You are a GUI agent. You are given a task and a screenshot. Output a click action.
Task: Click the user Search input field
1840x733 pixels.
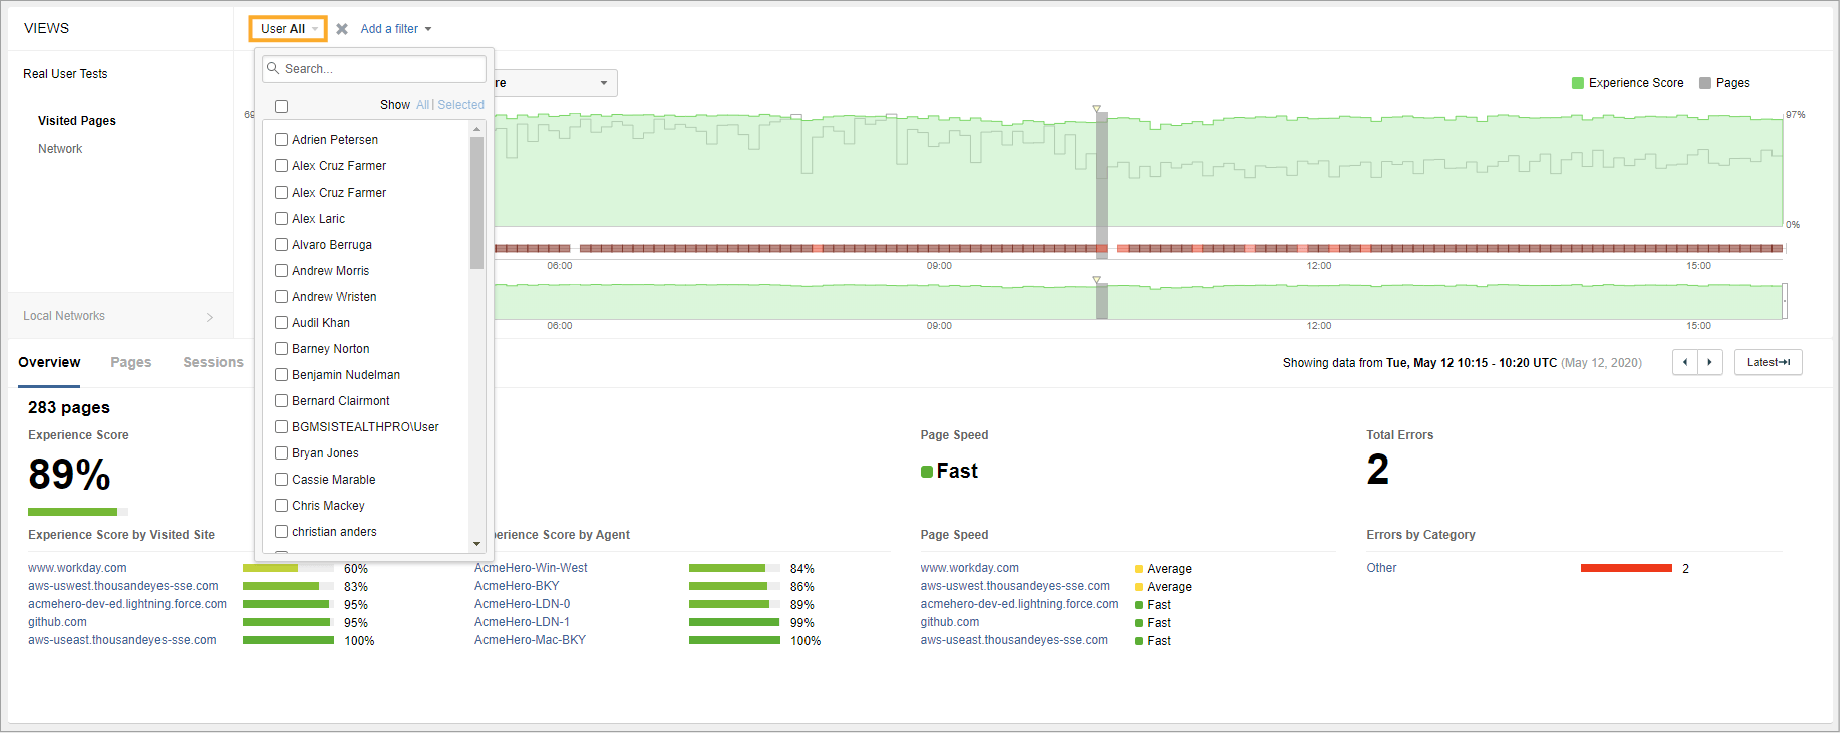pyautogui.click(x=382, y=69)
